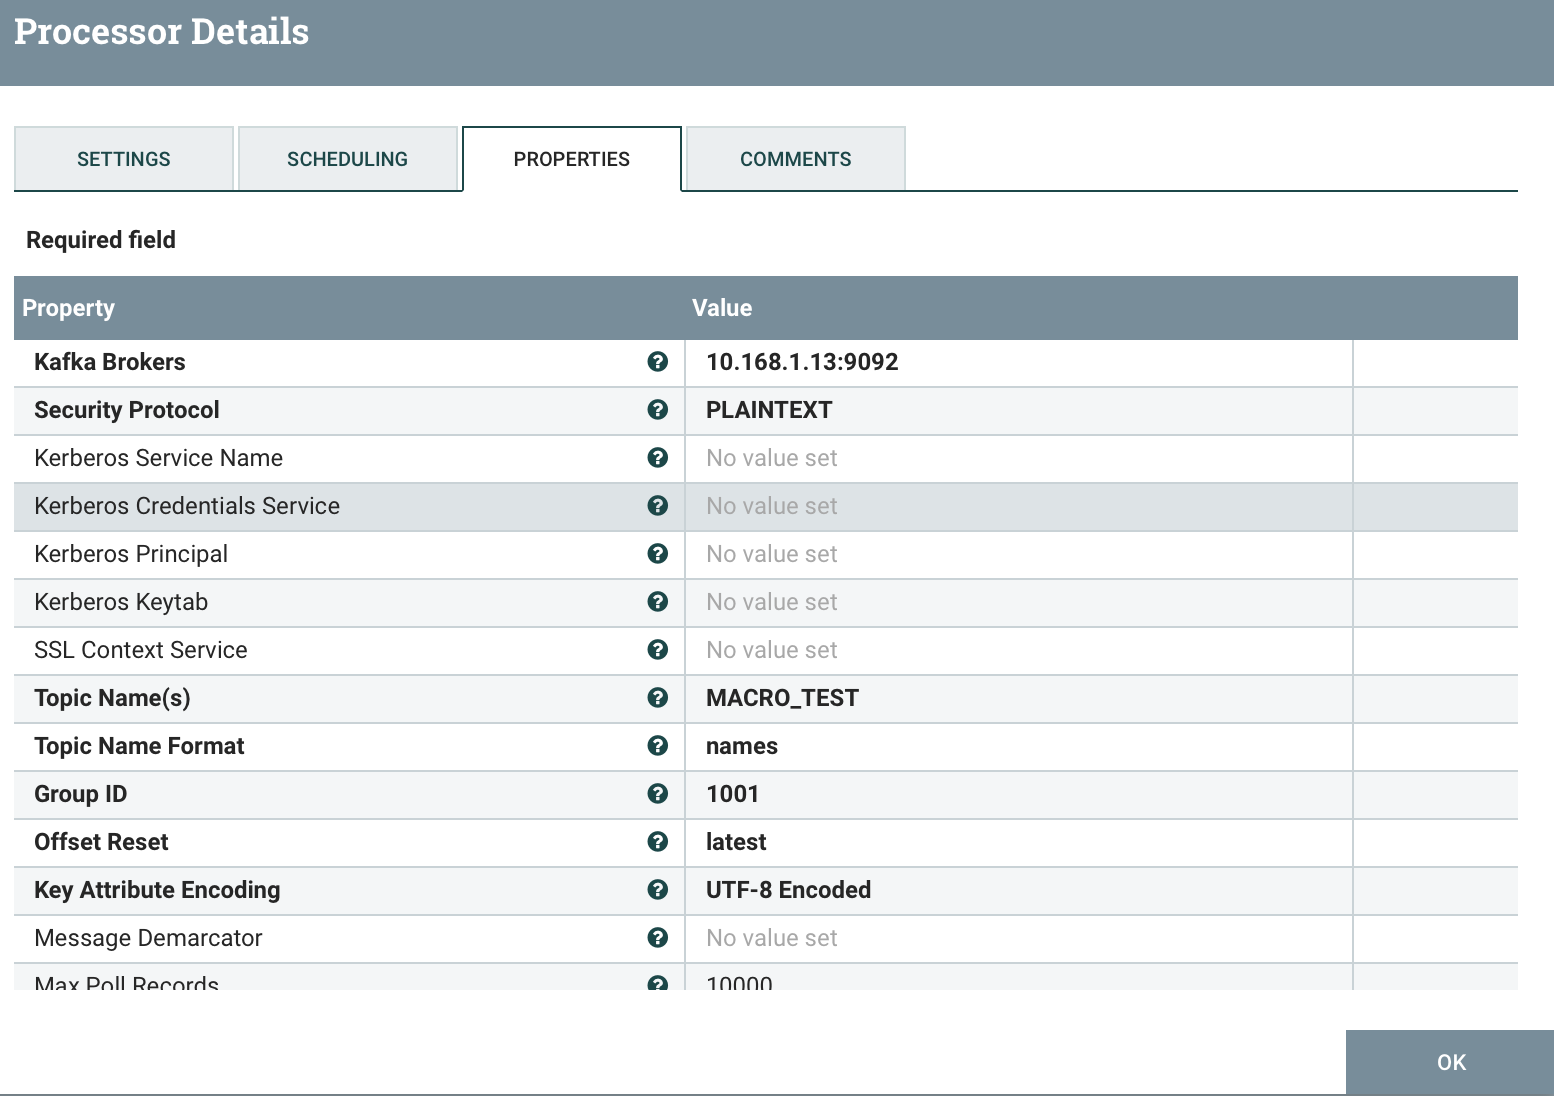1554x1096 pixels.
Task: Click the Property column header
Action: point(68,308)
